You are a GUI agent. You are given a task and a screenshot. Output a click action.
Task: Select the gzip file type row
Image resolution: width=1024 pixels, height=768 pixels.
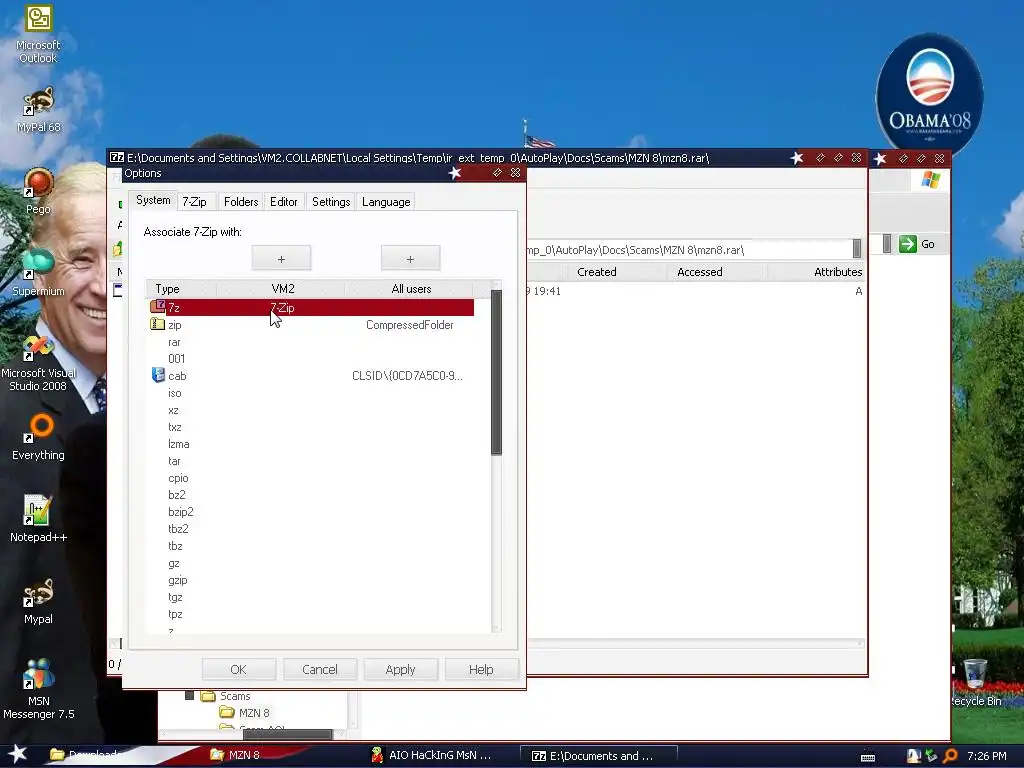[x=311, y=580]
